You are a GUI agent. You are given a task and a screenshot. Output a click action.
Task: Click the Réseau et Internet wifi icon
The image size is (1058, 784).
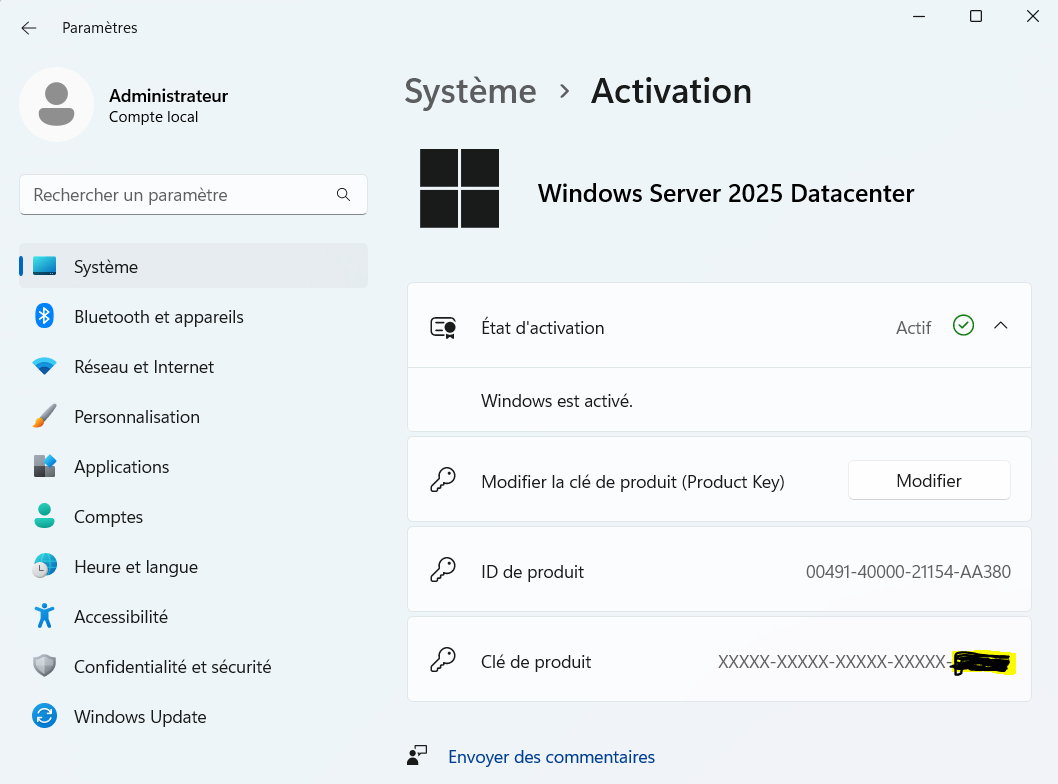click(x=44, y=367)
